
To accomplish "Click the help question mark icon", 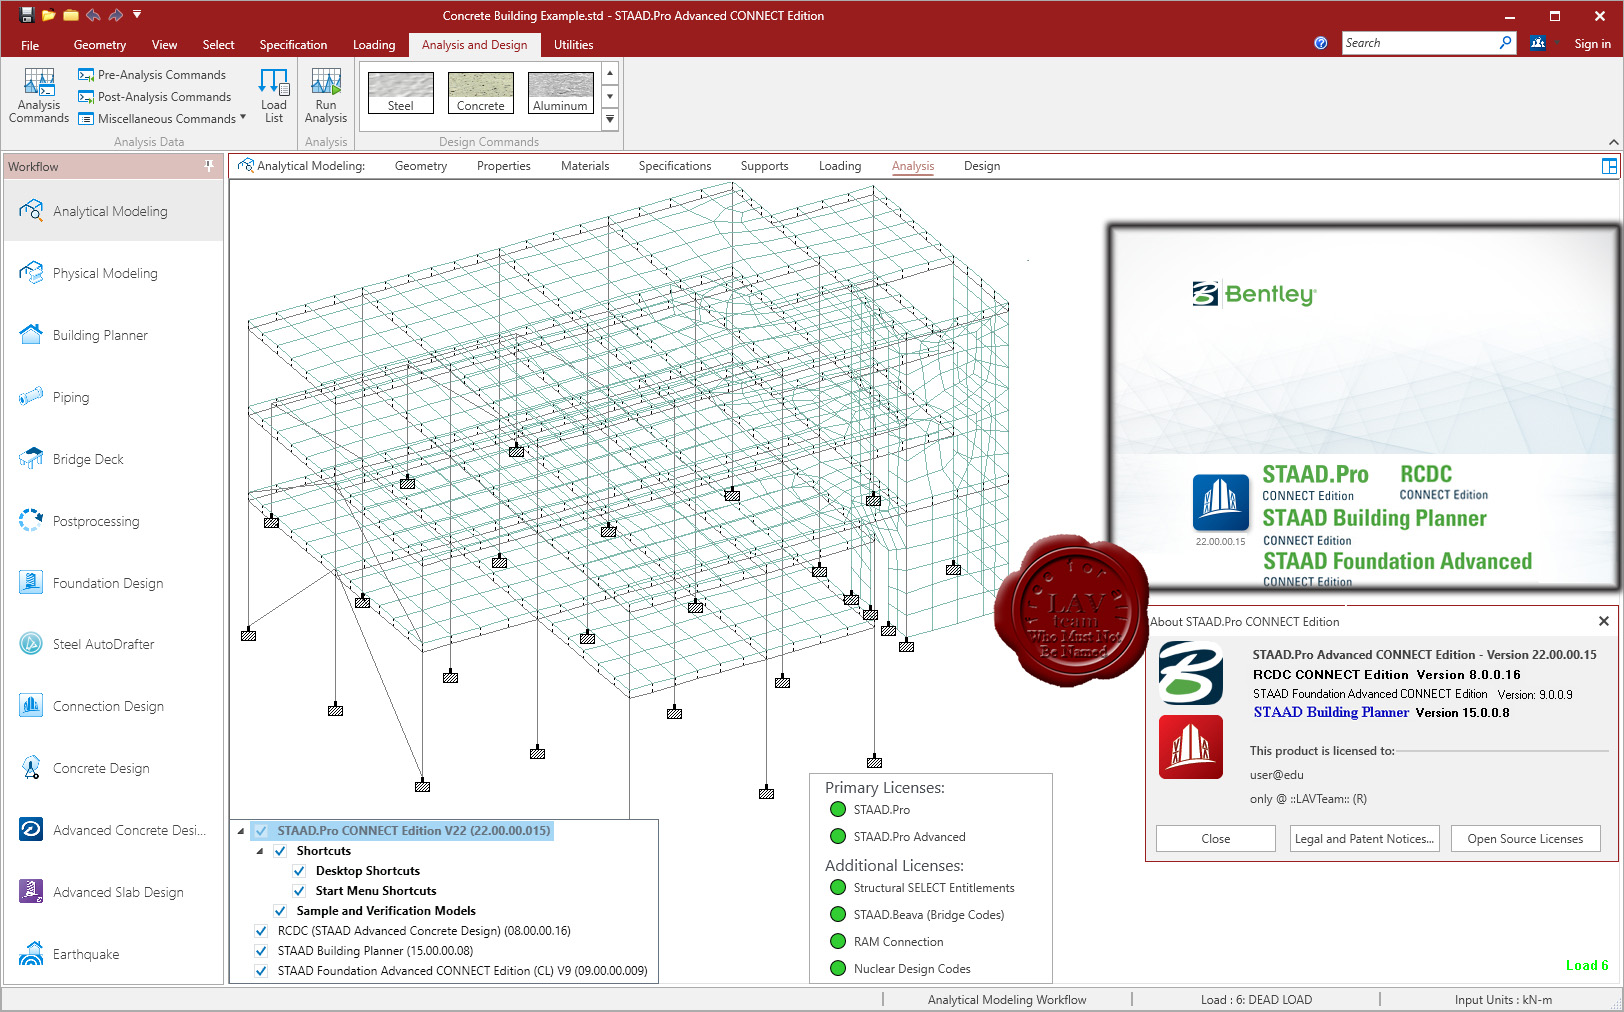I will tap(1321, 43).
